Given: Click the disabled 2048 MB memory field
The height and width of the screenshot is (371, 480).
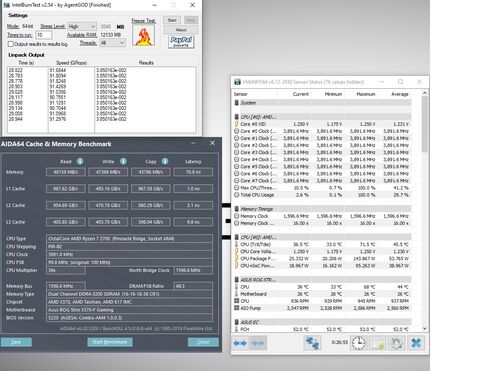Looking at the screenshot, I should 106,26.
